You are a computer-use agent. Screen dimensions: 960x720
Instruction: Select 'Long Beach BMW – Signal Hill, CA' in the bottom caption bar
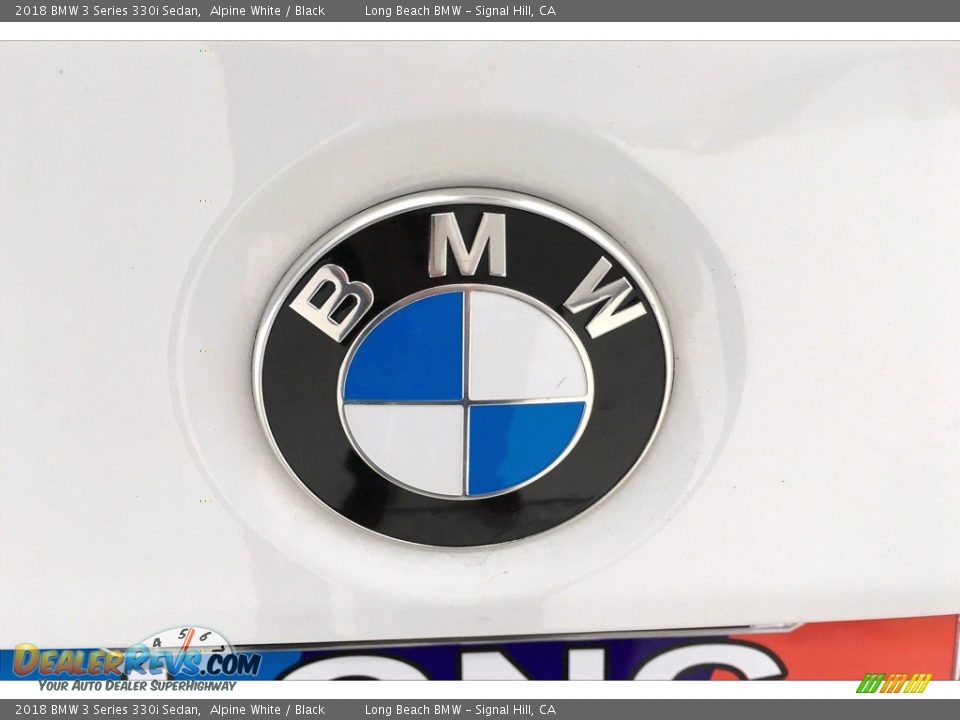click(x=460, y=710)
